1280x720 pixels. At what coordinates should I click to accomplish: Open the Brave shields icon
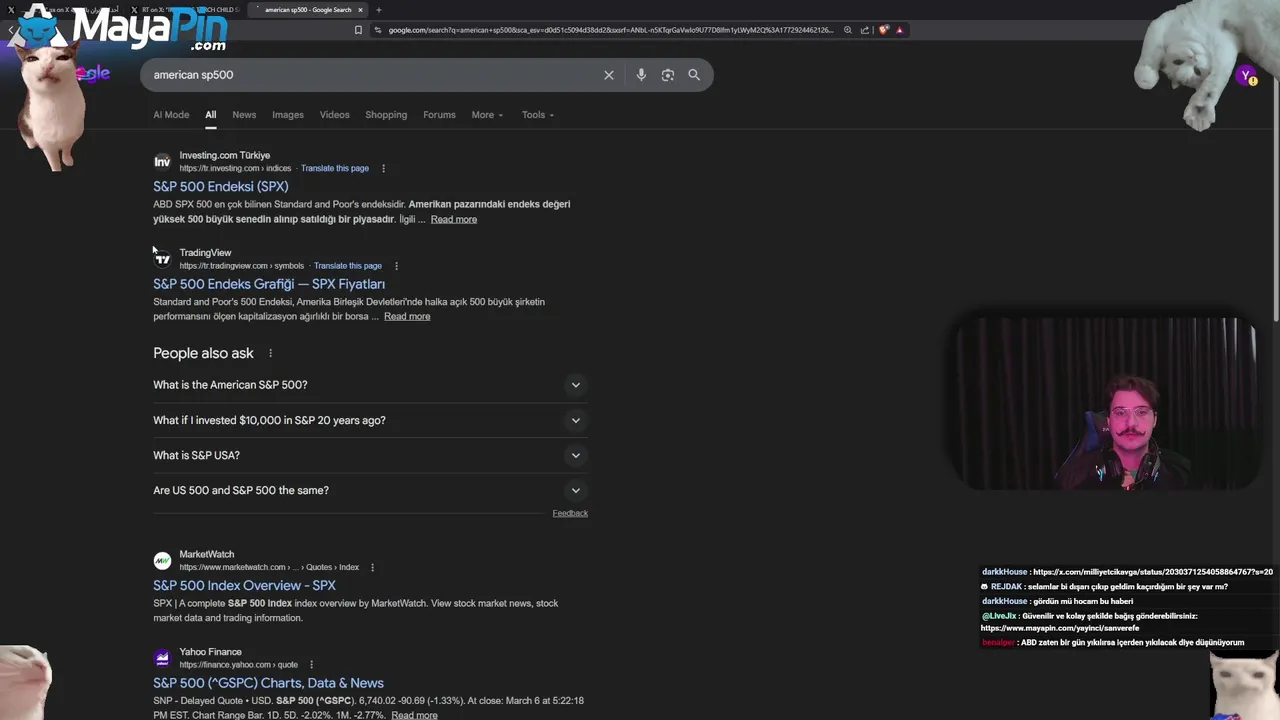pyautogui.click(x=883, y=30)
